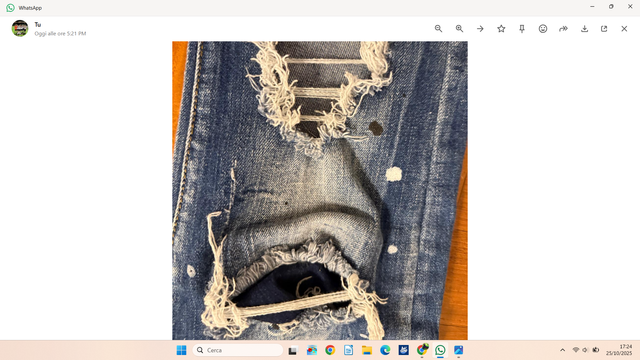
Task: Close the image viewer
Action: [x=624, y=29]
